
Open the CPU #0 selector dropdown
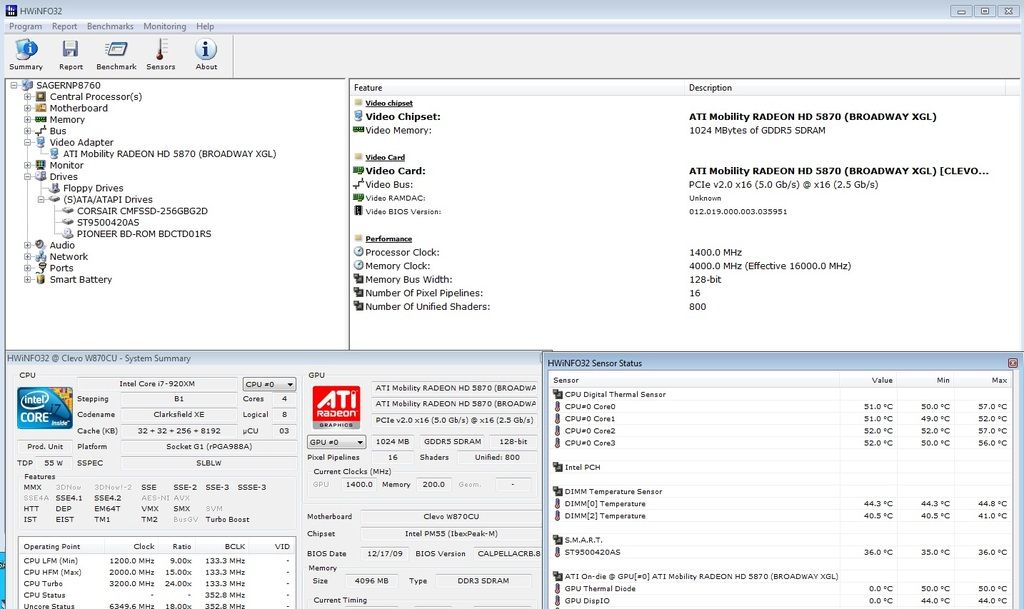coord(269,384)
